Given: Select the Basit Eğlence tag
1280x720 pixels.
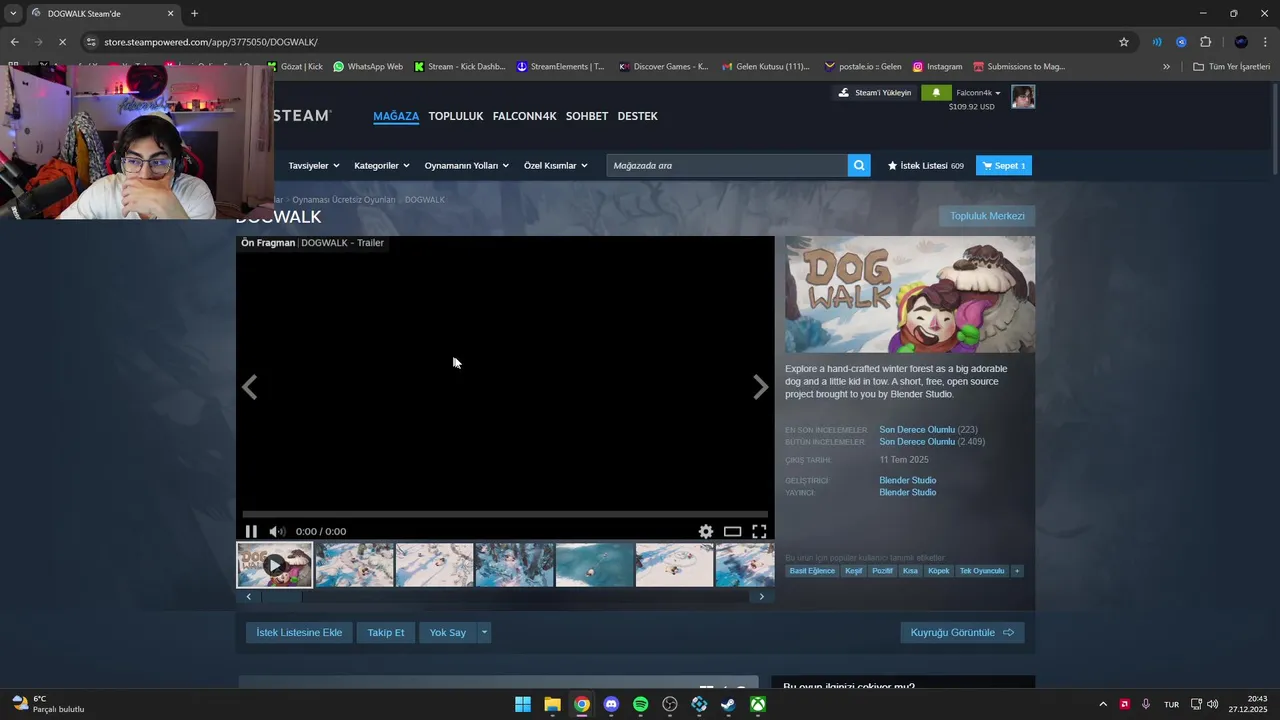Looking at the screenshot, I should 812,571.
